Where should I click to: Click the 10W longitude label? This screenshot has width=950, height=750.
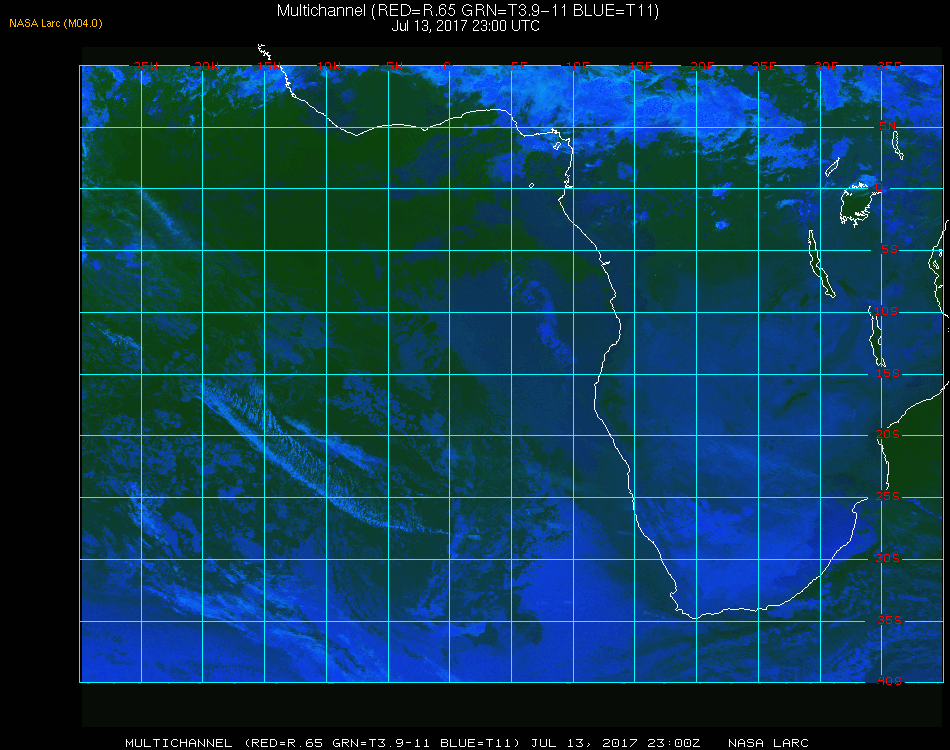tap(329, 65)
